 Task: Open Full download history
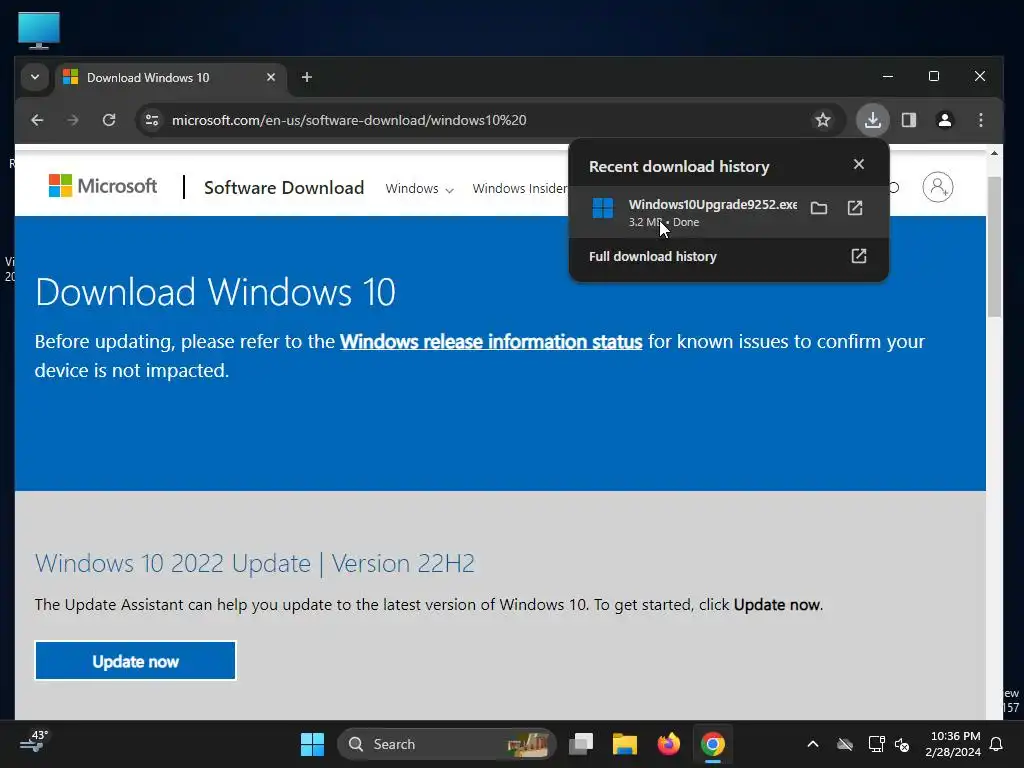(728, 257)
